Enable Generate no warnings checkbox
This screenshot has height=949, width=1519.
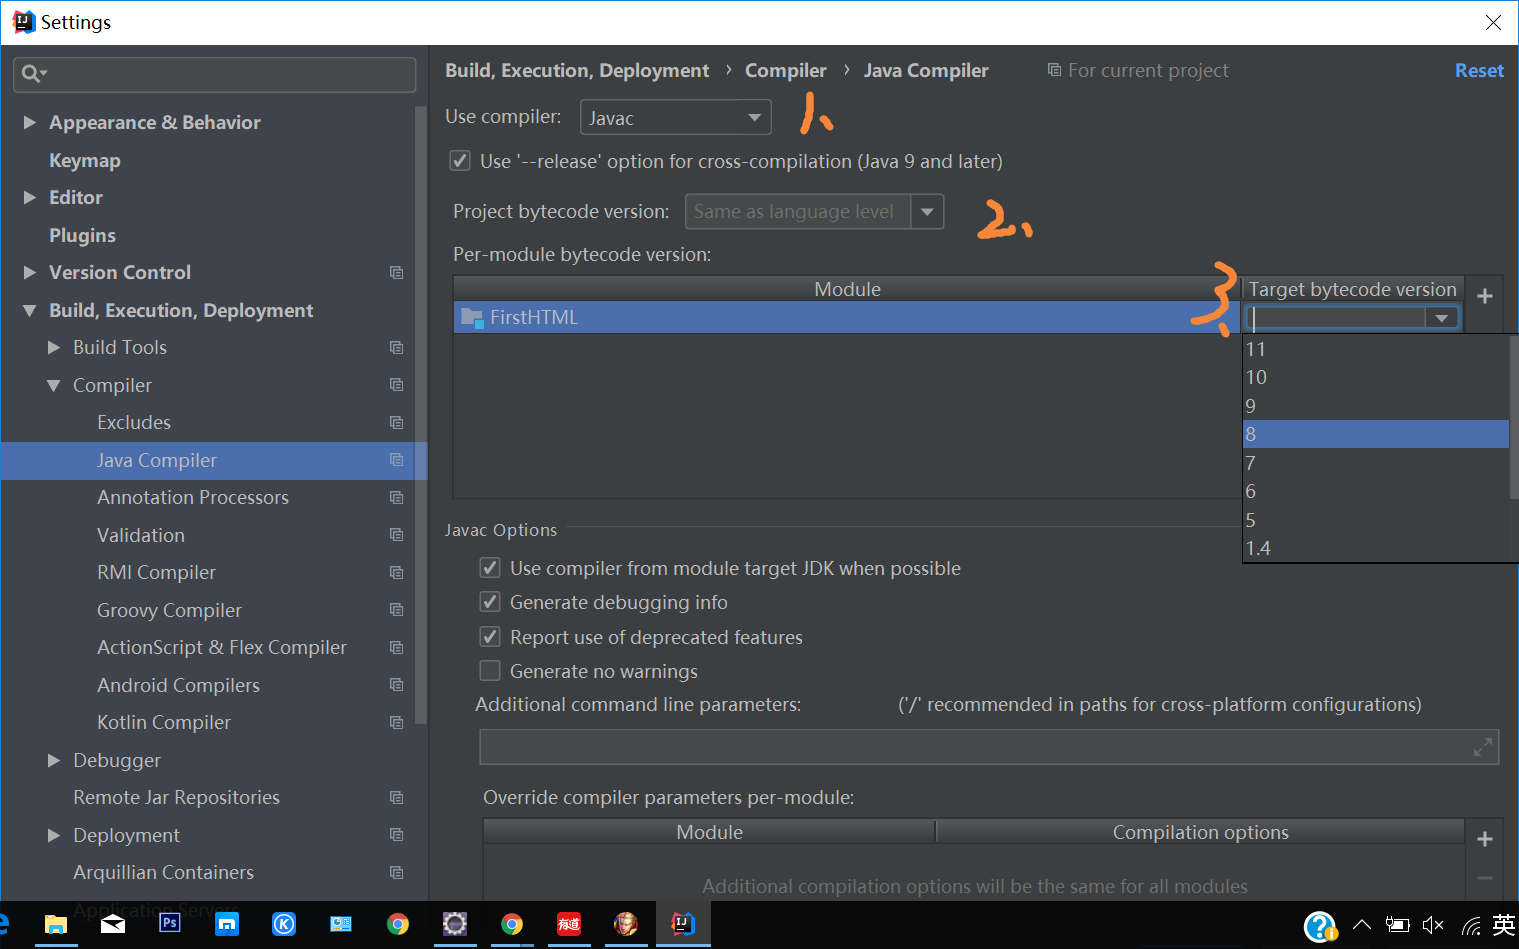tap(490, 671)
